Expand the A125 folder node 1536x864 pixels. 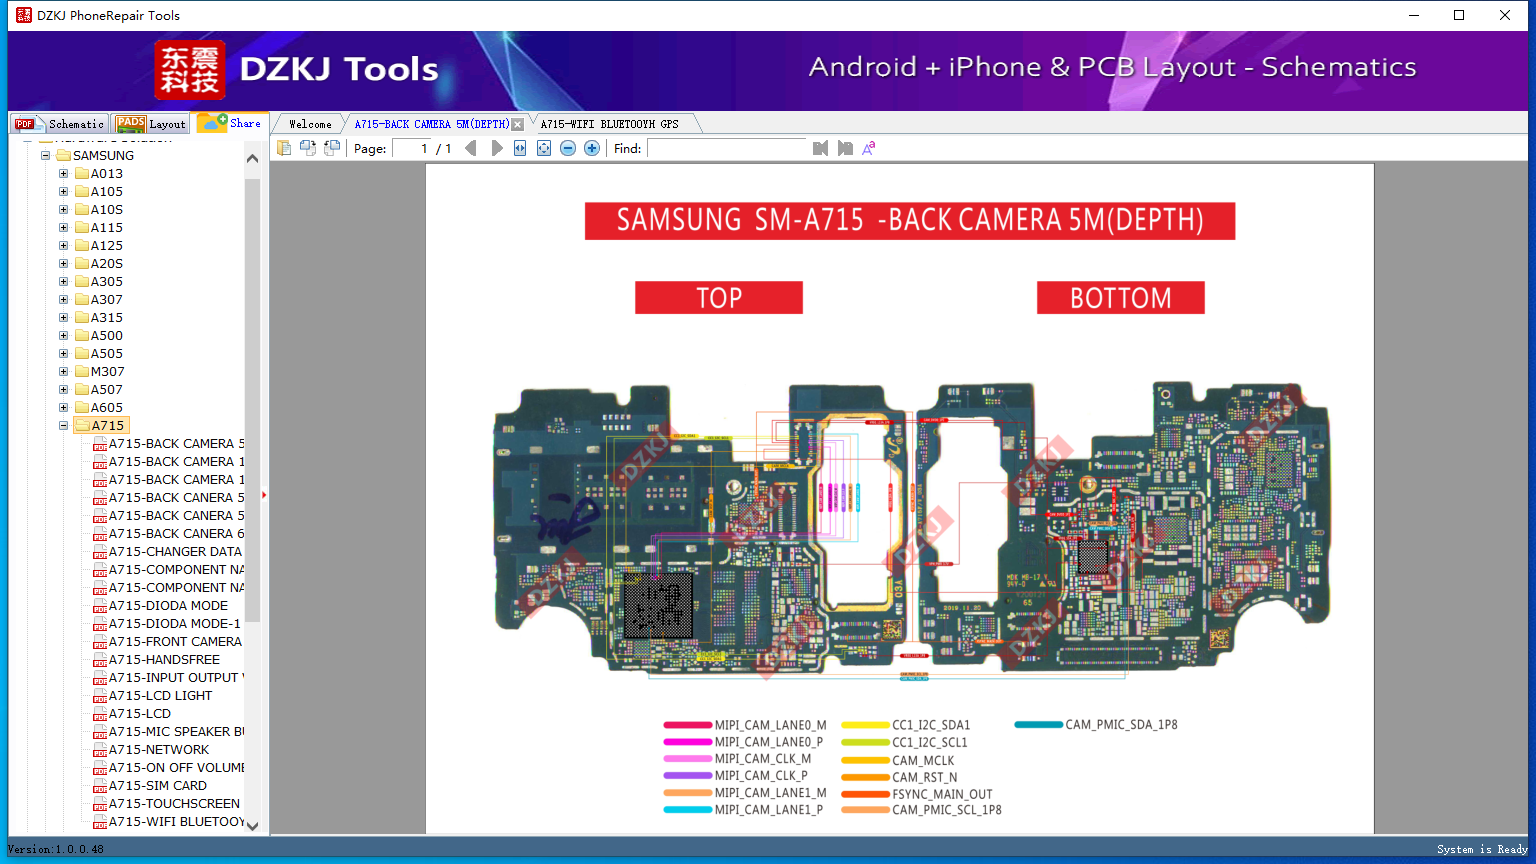[64, 246]
